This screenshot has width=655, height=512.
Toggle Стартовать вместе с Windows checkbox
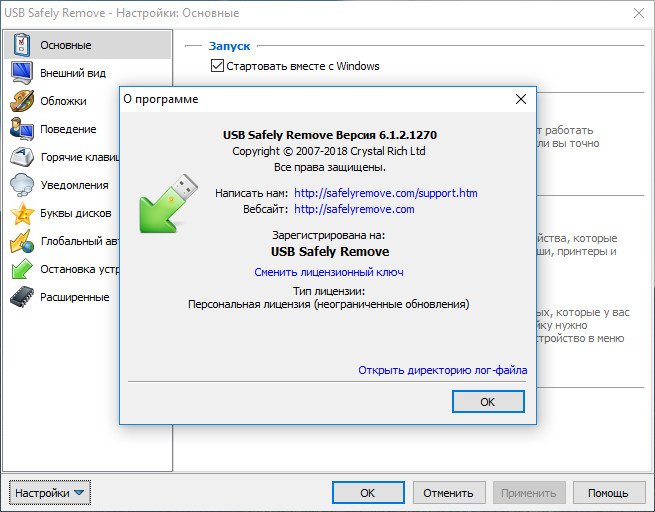coord(217,66)
